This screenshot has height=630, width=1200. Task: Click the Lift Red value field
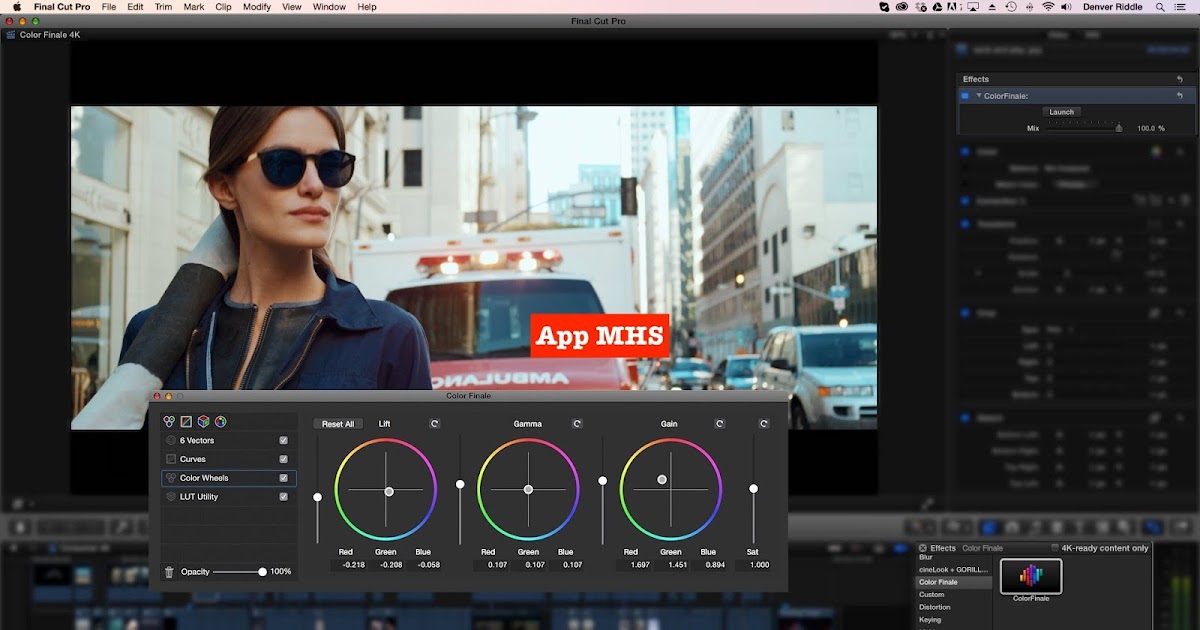pos(347,565)
